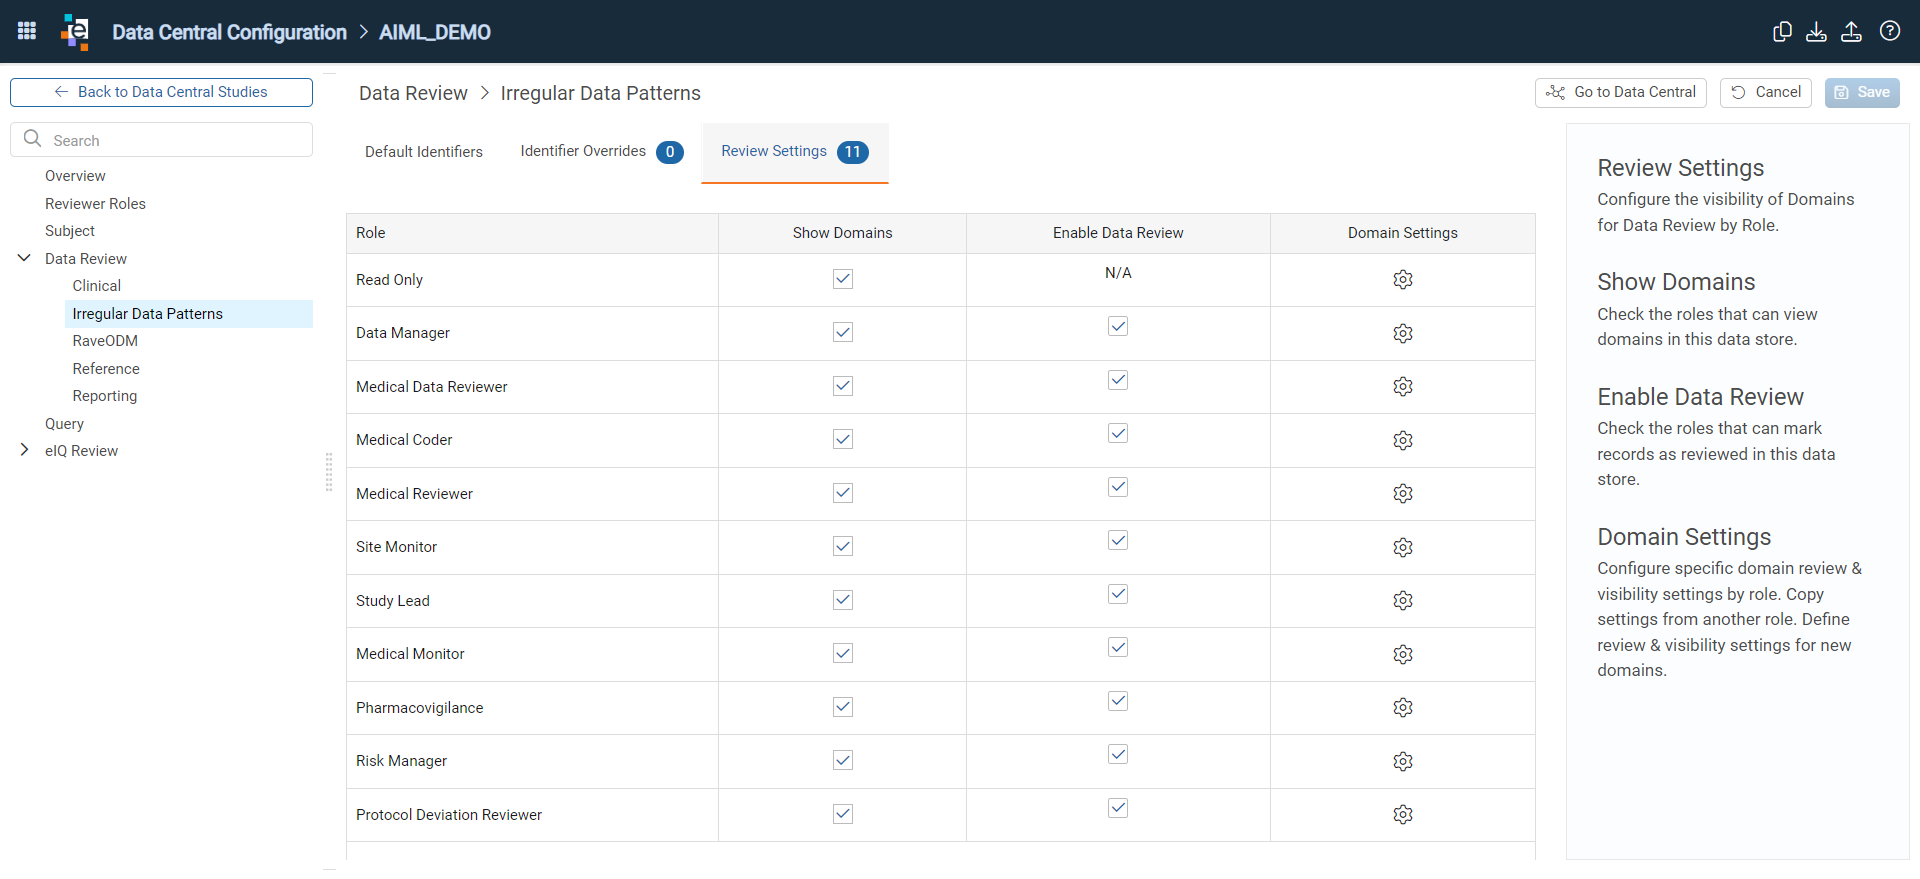Collapse the Data Review tree node

(24, 258)
